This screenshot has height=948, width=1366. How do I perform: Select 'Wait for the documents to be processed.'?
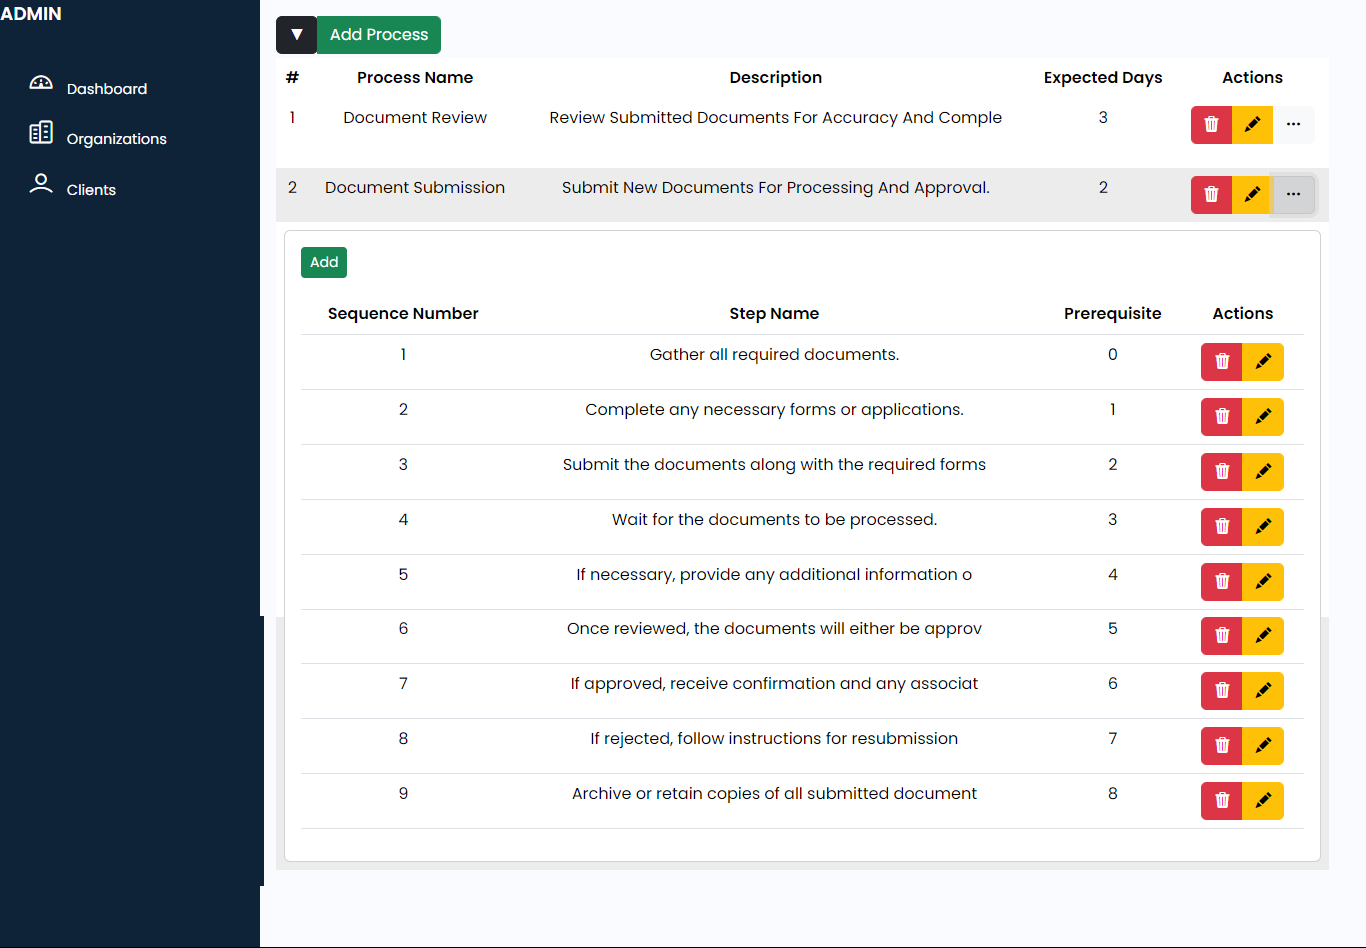(x=774, y=520)
